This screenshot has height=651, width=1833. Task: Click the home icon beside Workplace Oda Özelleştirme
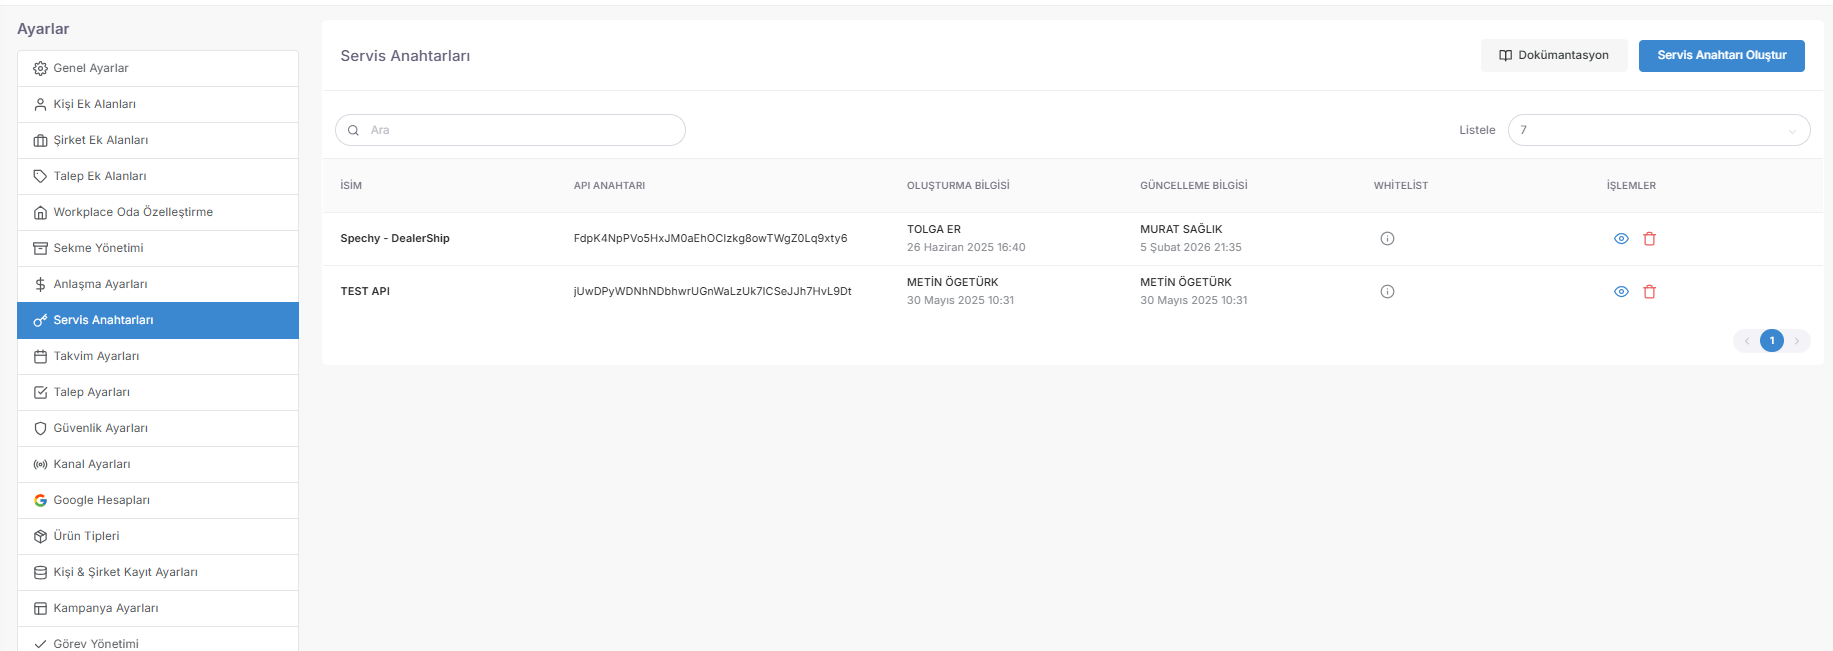[40, 213]
